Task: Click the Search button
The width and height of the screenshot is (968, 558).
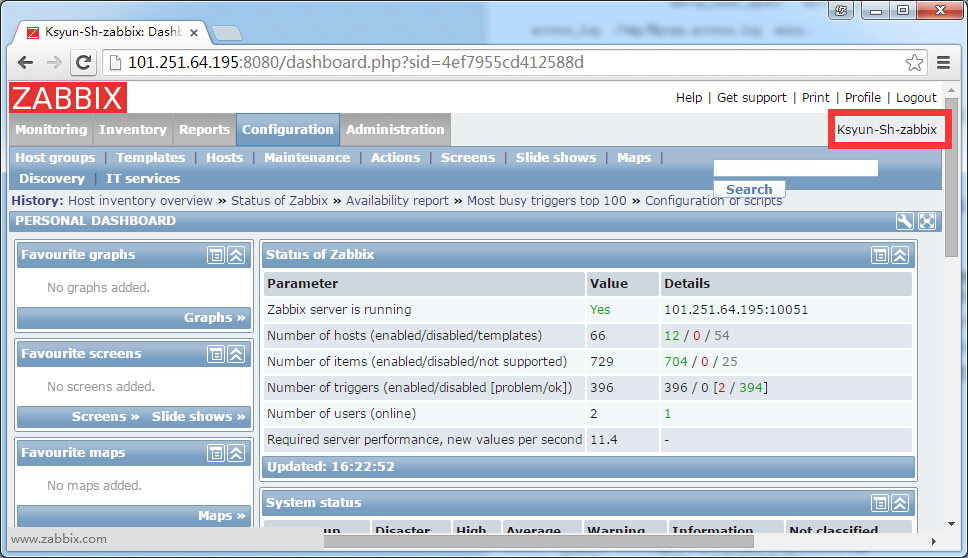Action: coord(749,189)
